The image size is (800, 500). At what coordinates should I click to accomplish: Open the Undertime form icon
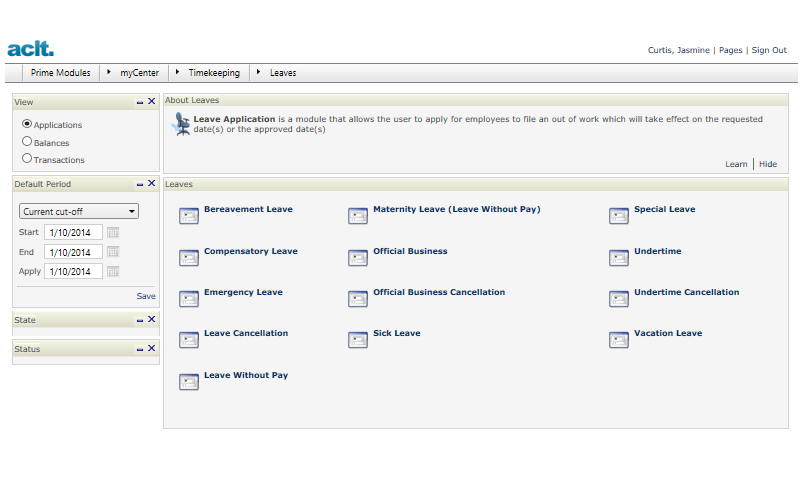[x=619, y=258]
